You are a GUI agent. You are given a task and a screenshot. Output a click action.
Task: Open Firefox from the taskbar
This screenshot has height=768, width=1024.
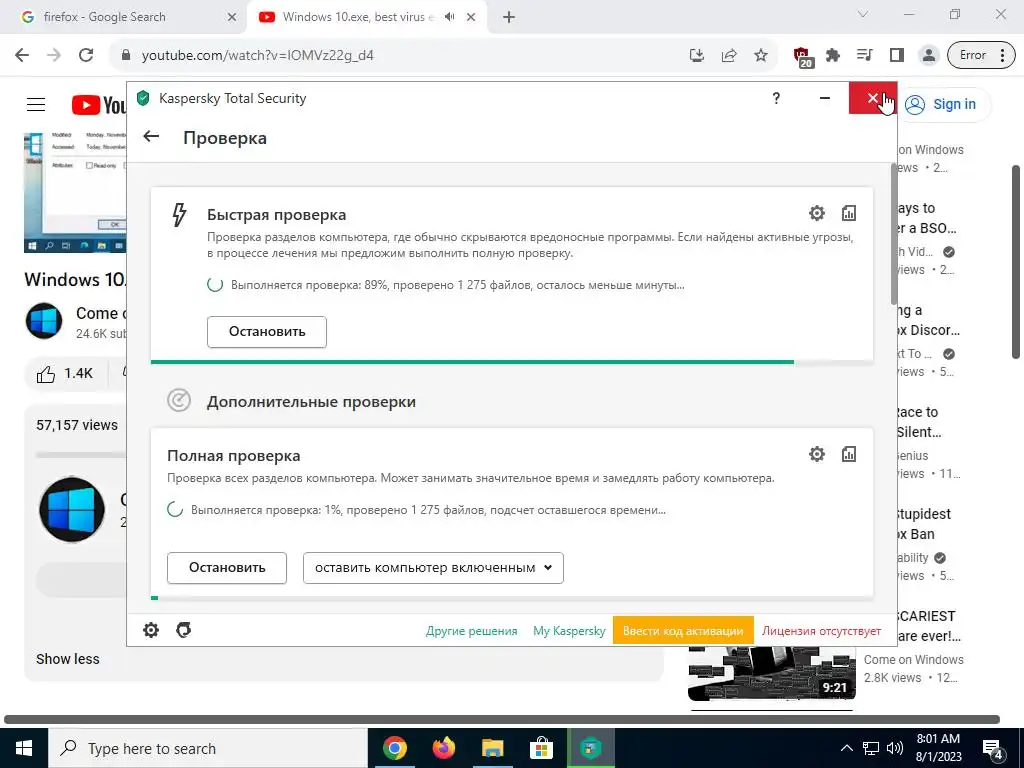click(444, 748)
